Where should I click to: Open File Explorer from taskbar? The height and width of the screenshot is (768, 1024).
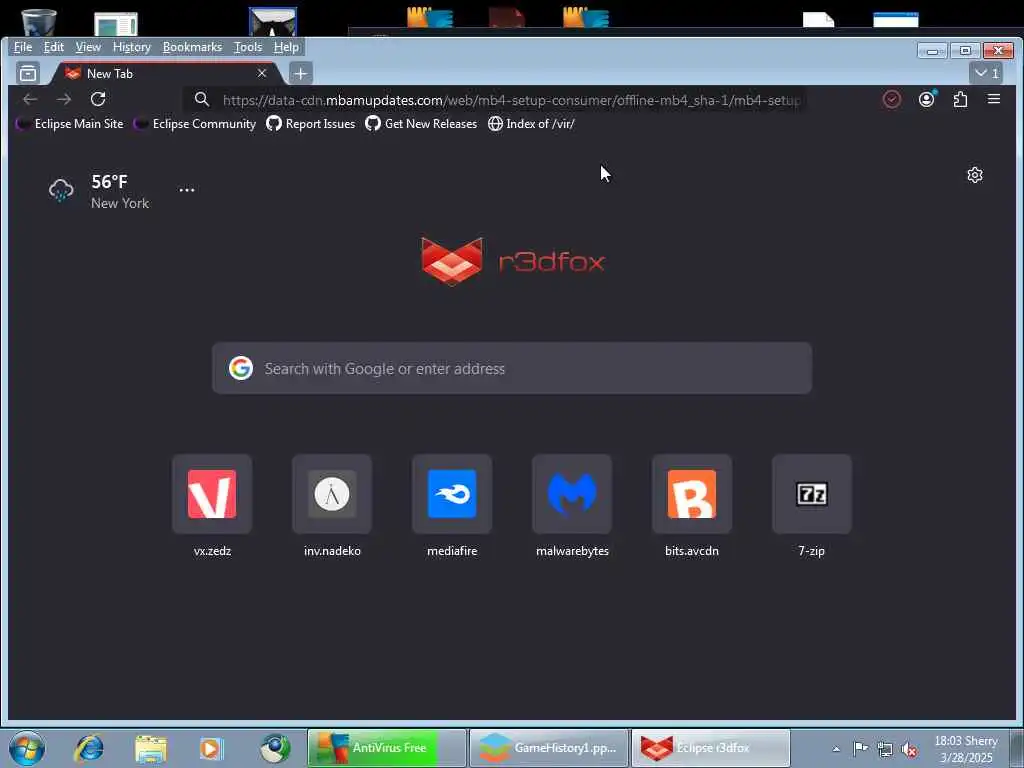pyautogui.click(x=151, y=748)
